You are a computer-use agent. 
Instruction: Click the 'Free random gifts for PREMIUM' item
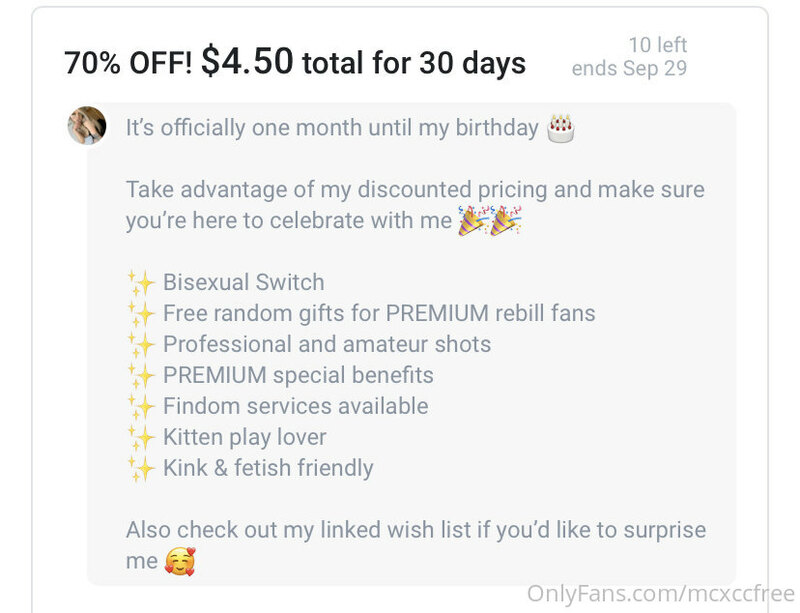pos(379,313)
